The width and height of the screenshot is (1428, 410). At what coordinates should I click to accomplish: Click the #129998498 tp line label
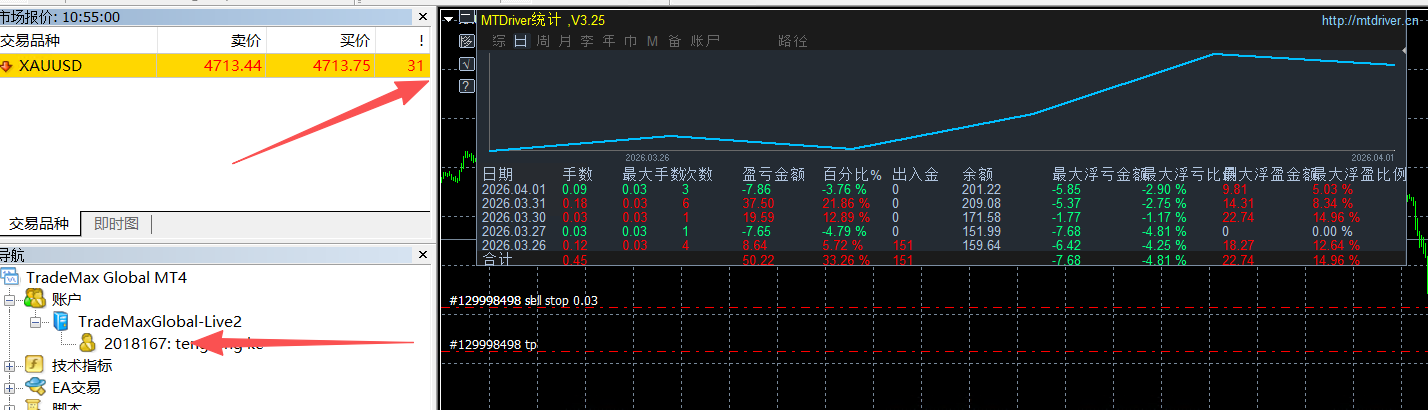(493, 344)
